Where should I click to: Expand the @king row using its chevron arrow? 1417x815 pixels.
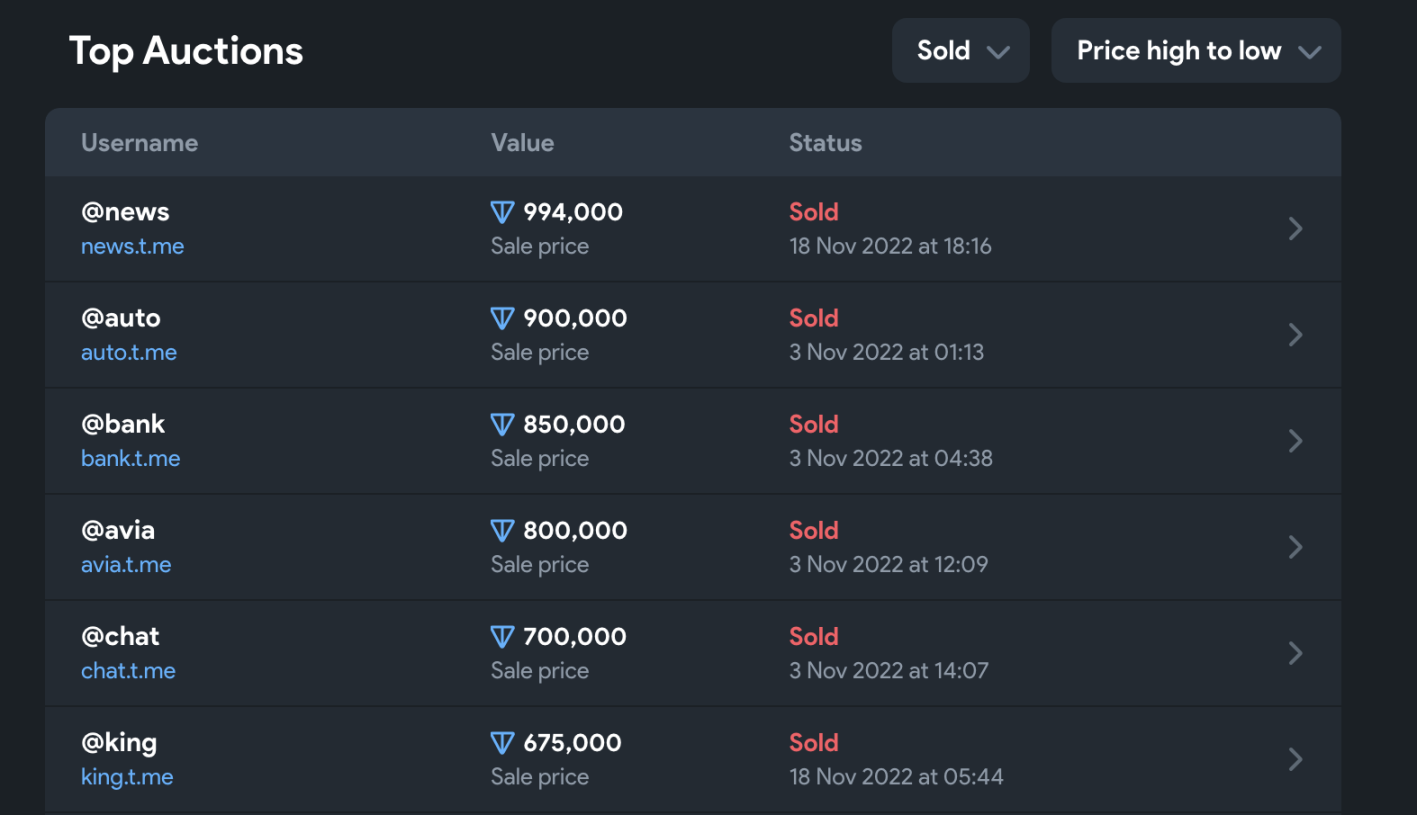coord(1295,759)
